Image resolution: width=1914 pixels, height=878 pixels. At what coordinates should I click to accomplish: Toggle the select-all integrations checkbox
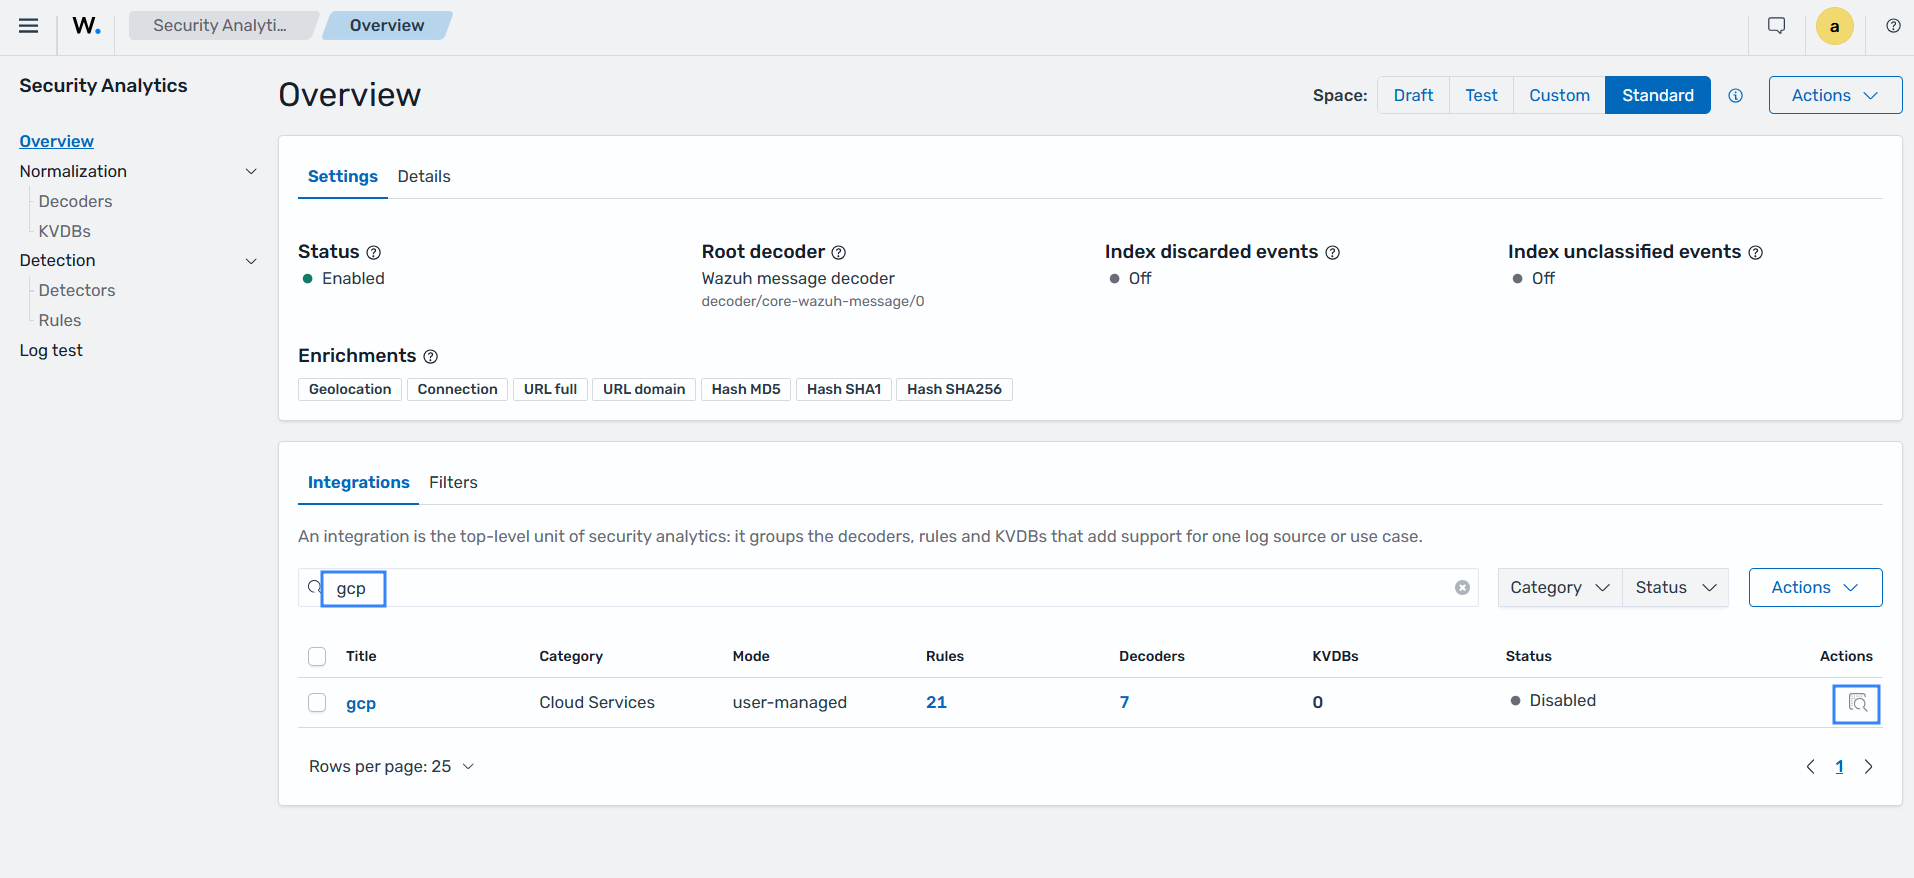(317, 657)
